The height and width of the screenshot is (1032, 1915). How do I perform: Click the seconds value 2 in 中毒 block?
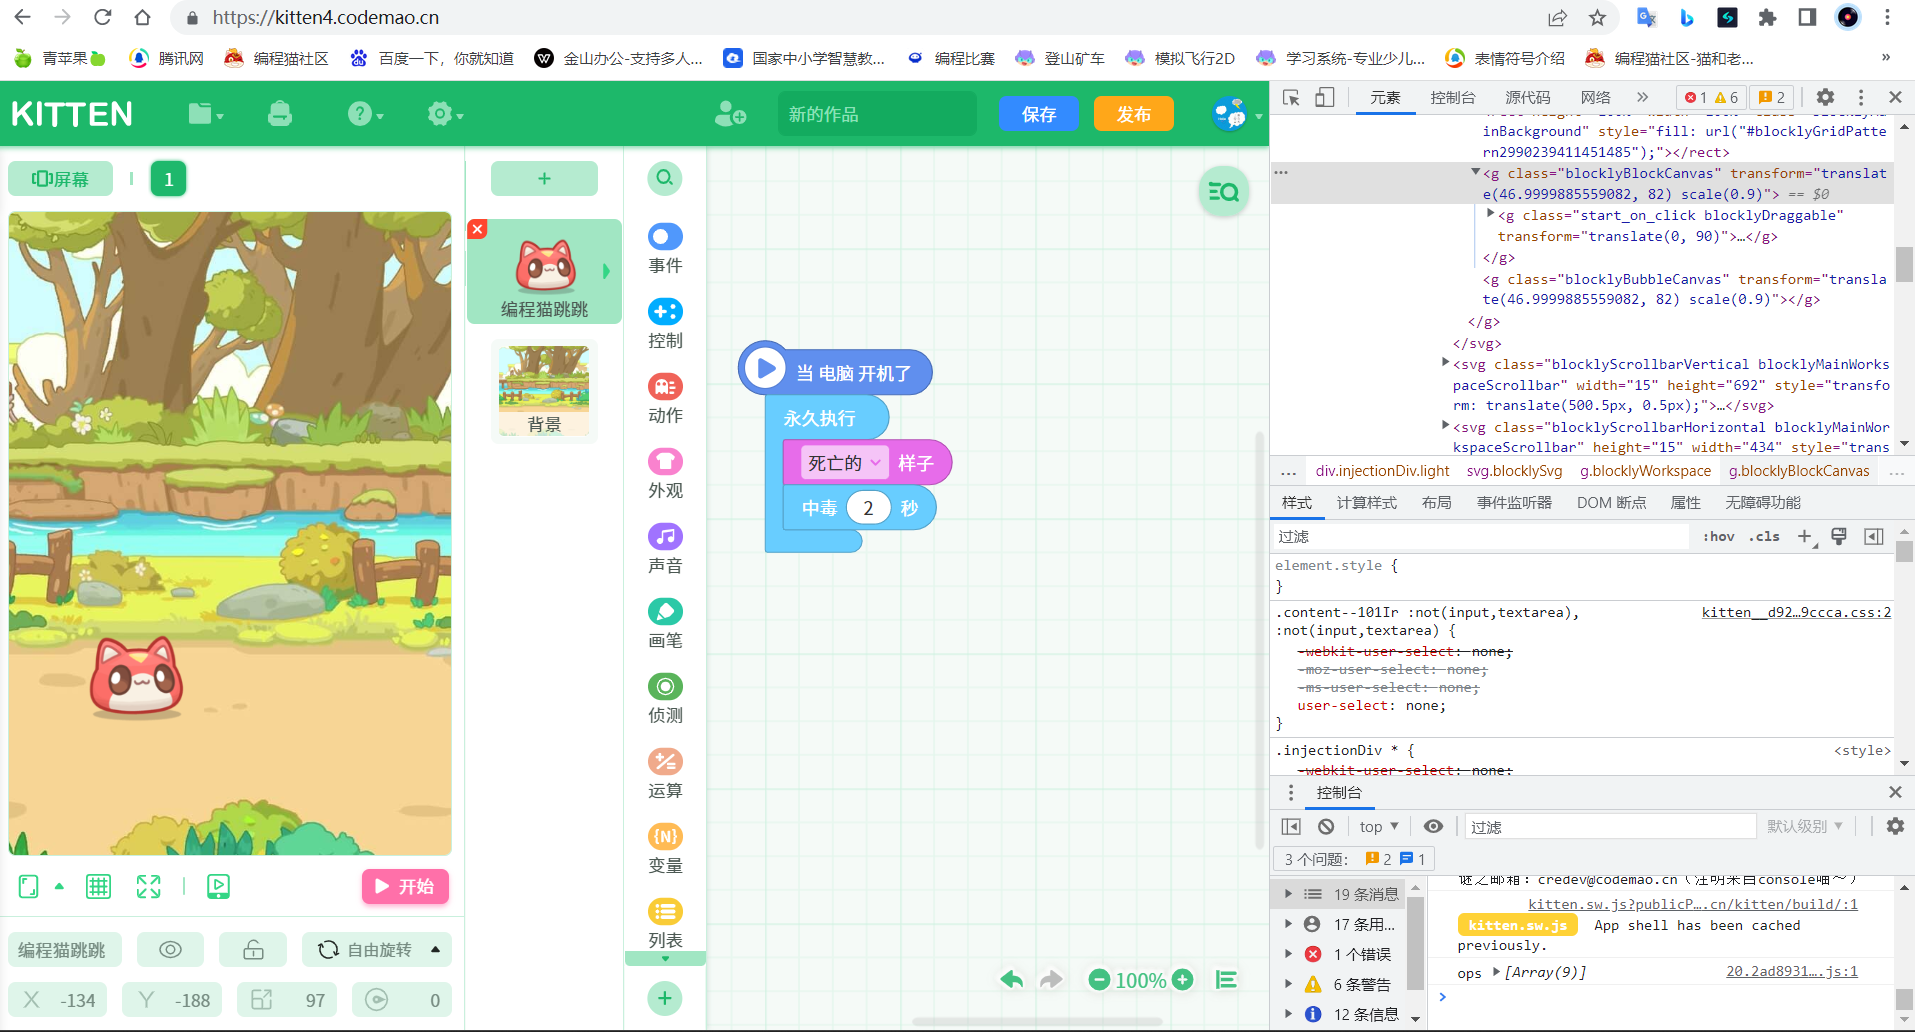[868, 508]
